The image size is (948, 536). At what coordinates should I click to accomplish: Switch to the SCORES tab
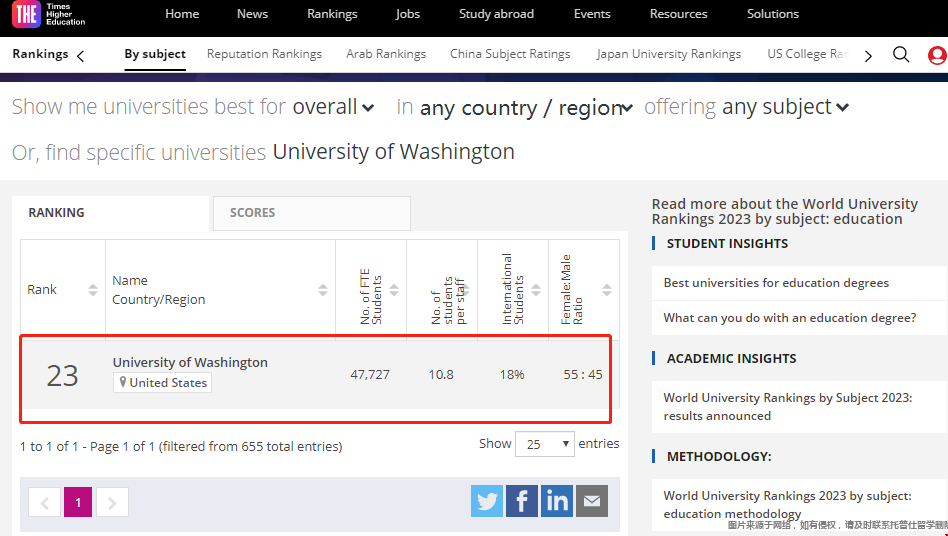pos(312,213)
